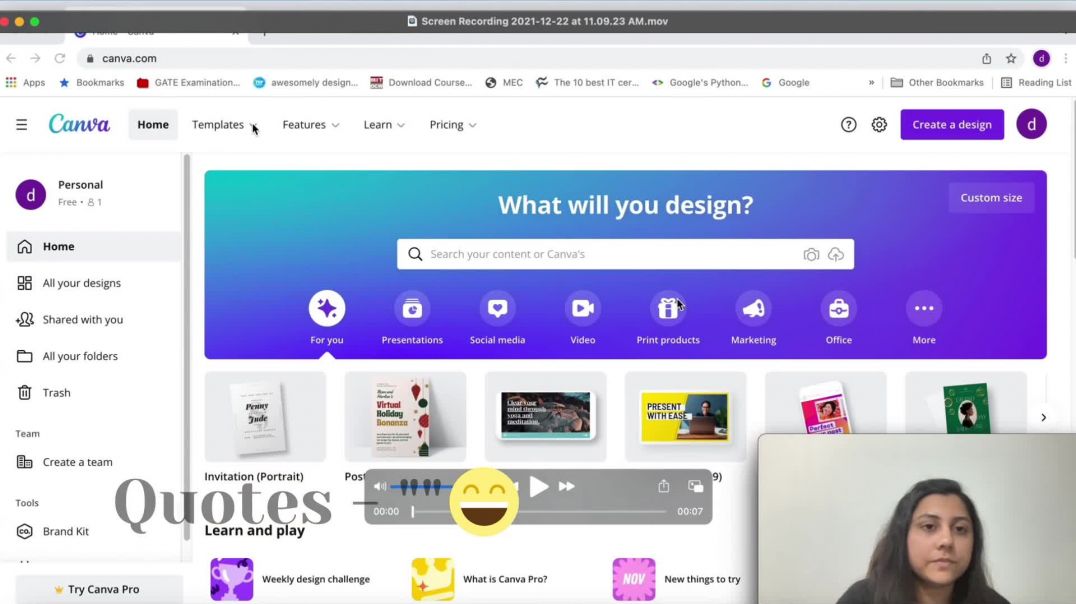Click the volume speaker icon in video overlay
Image resolution: width=1076 pixels, height=604 pixels.
tap(379, 487)
